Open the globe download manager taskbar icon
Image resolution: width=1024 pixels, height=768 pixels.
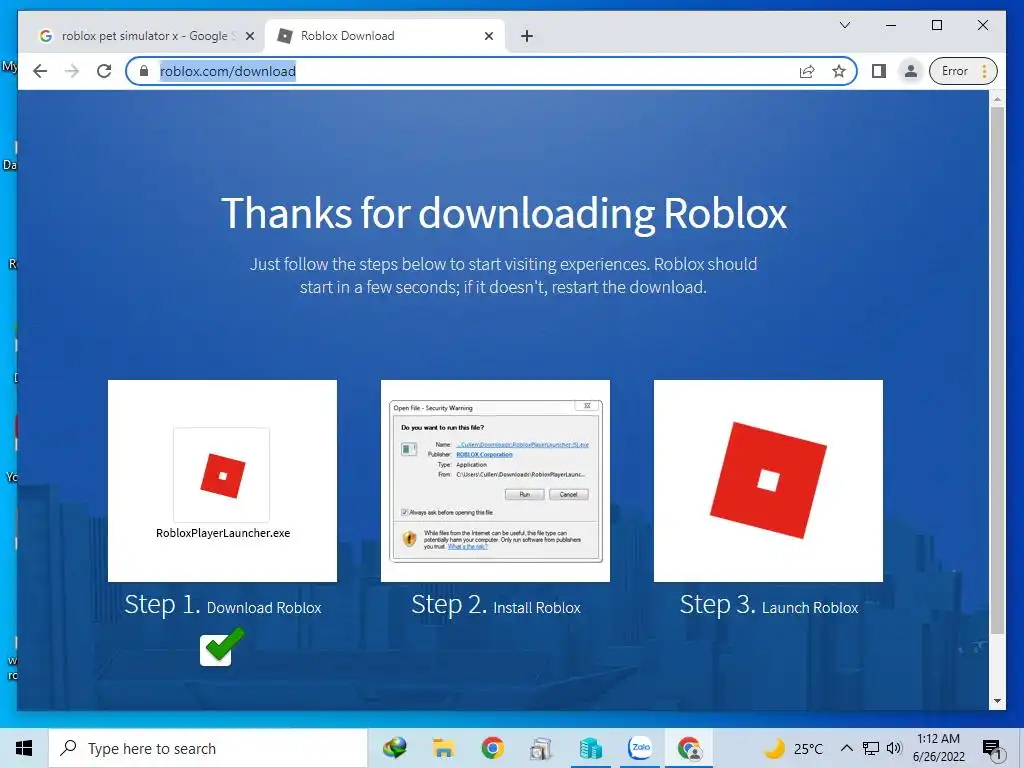point(394,748)
